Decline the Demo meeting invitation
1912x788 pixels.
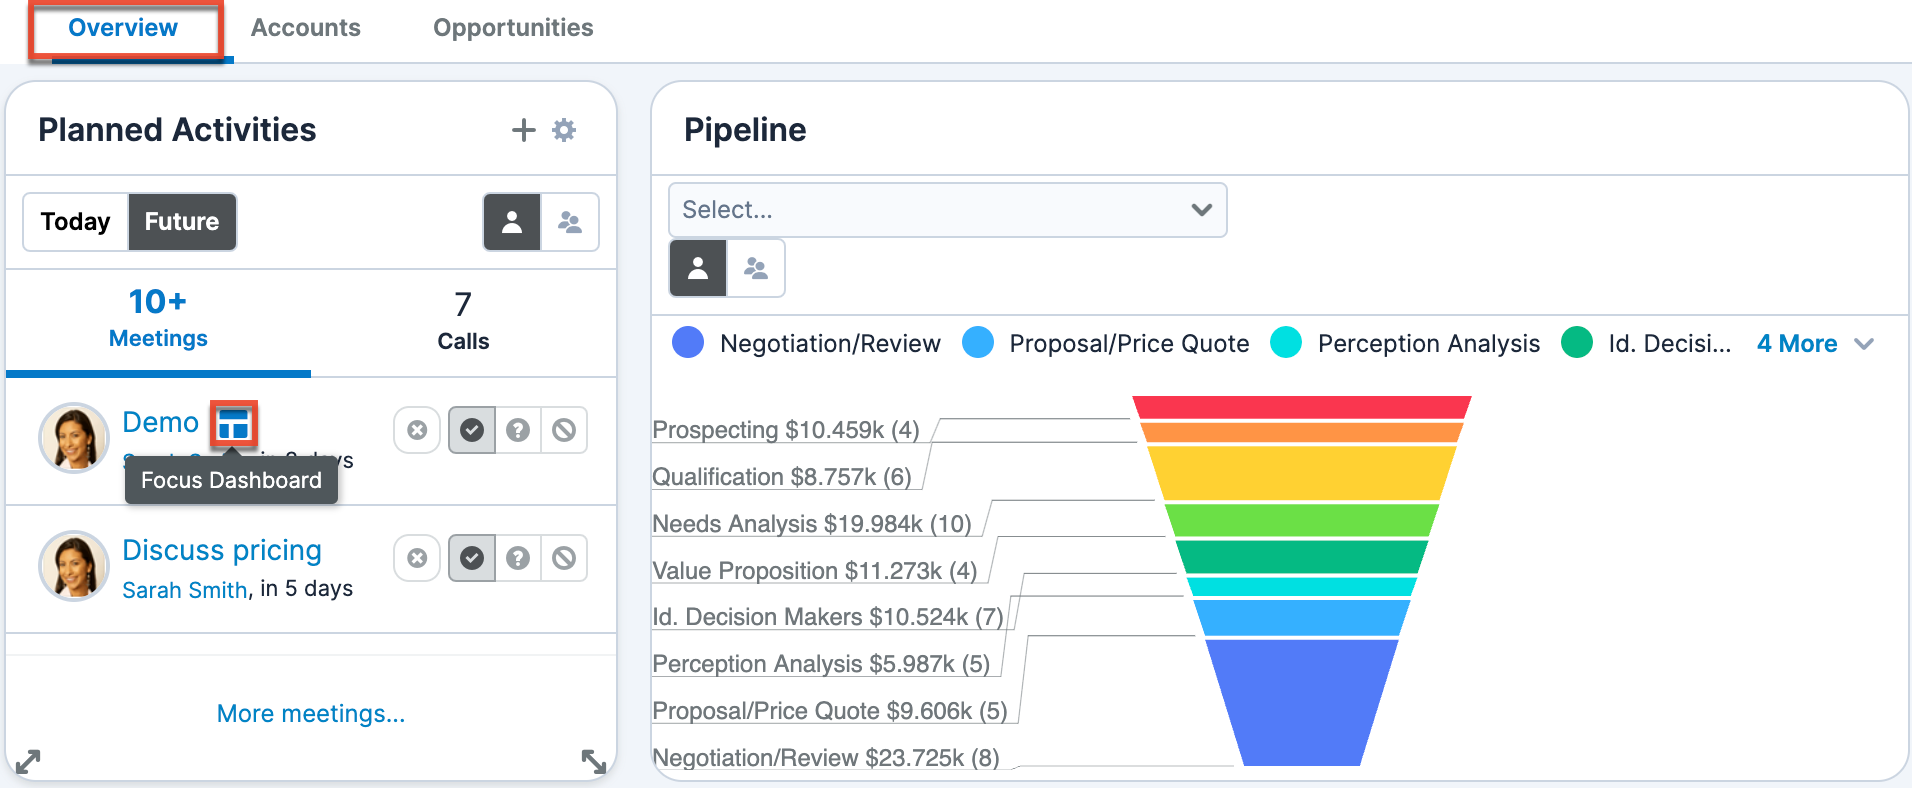[x=564, y=430]
